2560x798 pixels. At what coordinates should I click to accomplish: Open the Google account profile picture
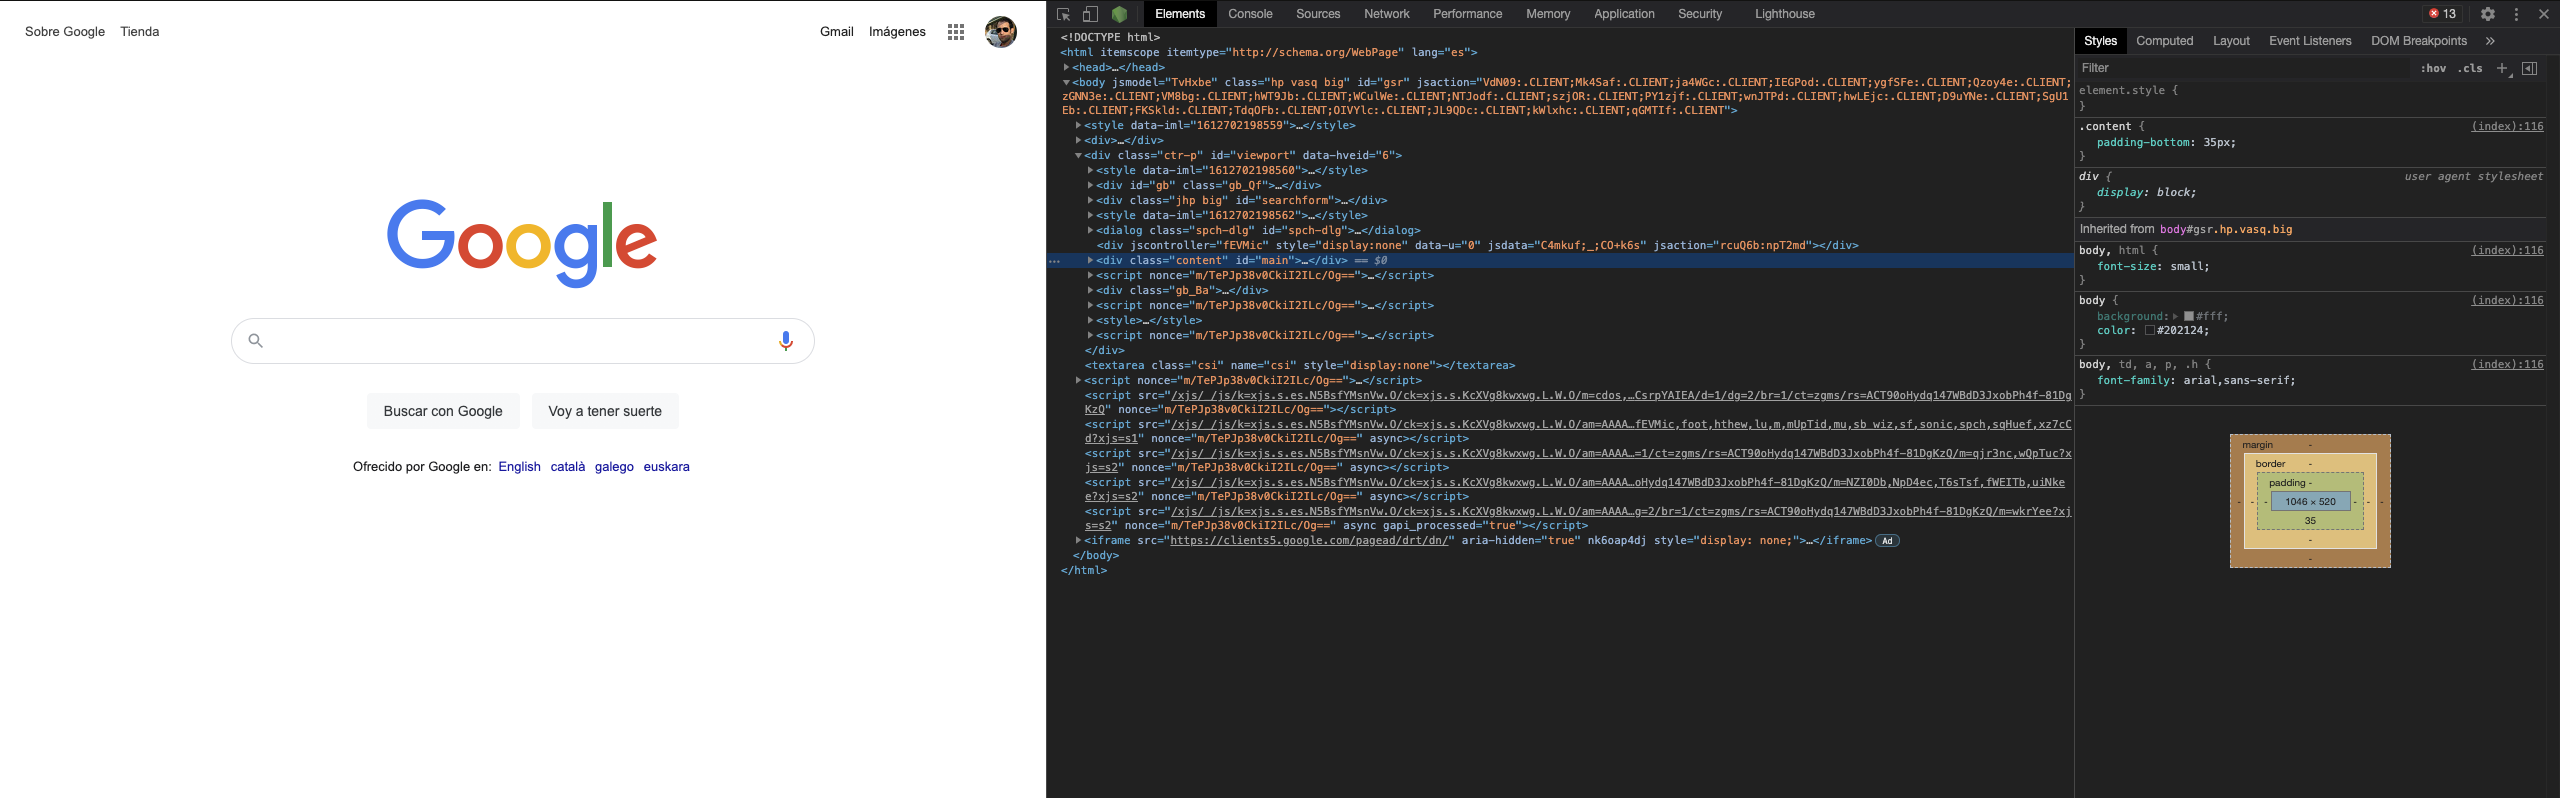(x=1000, y=32)
